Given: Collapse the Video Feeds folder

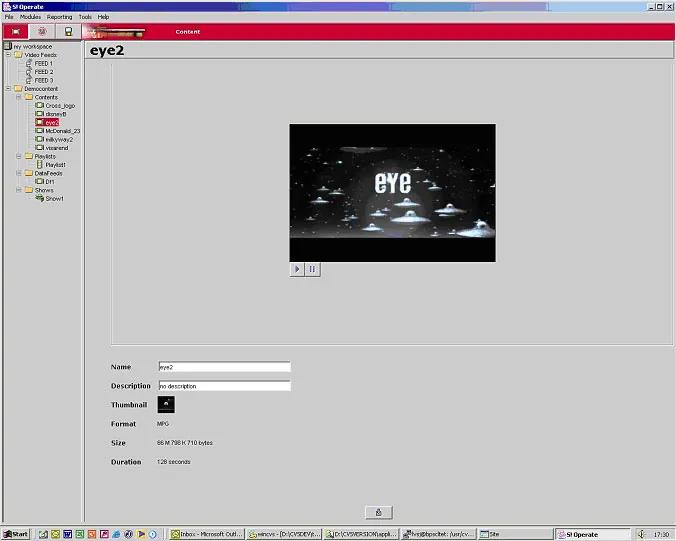Looking at the screenshot, I should pos(8,55).
